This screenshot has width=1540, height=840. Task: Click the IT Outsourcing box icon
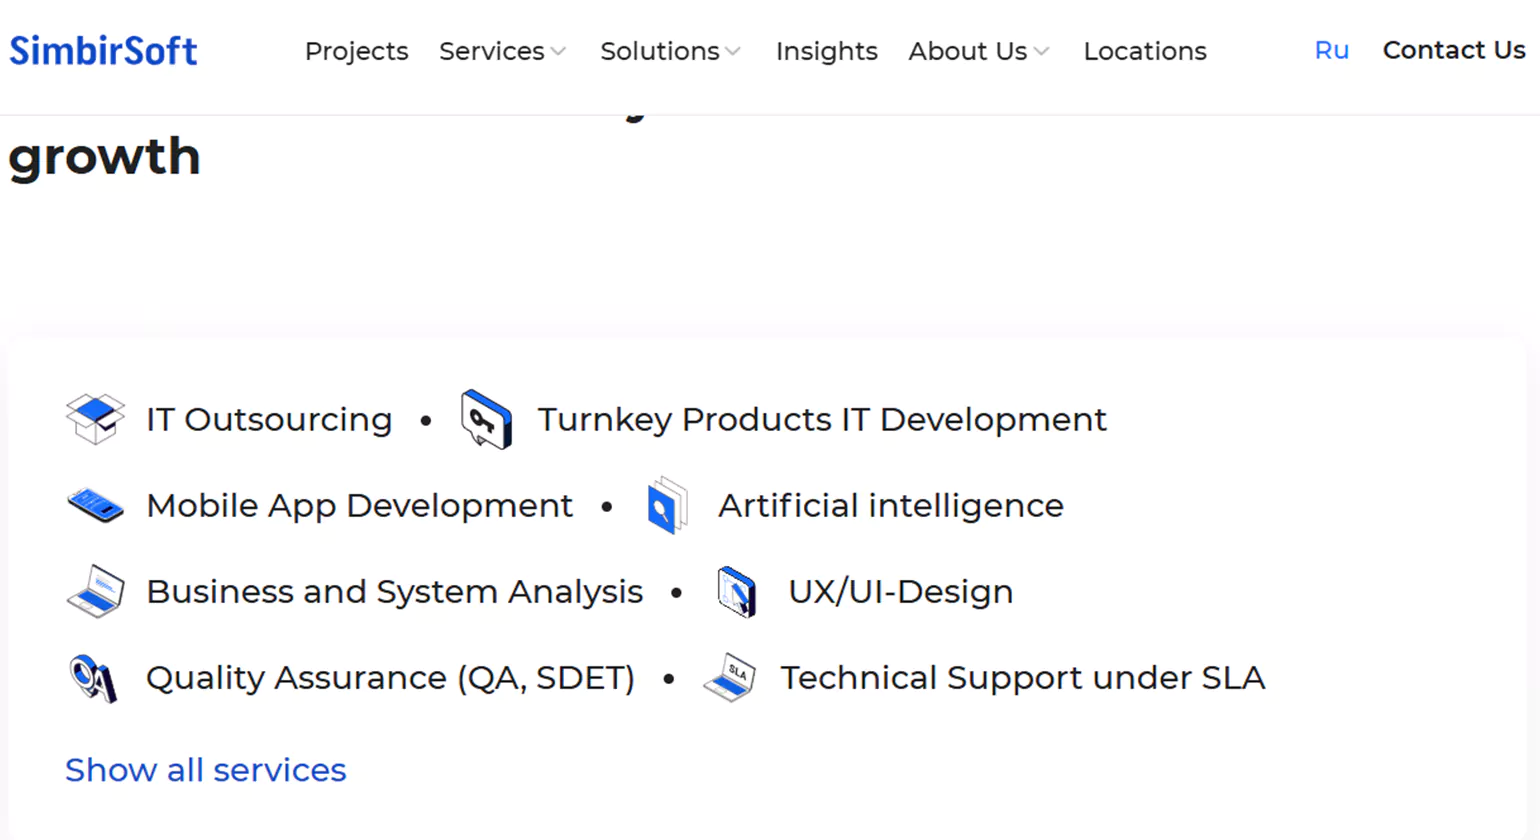[x=95, y=419]
